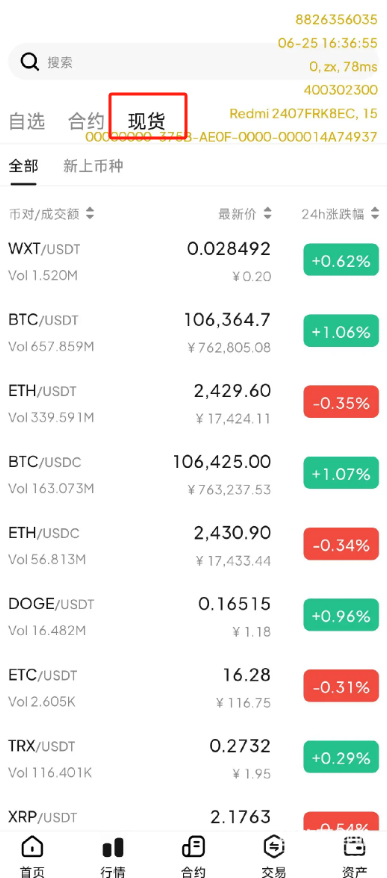
Task: Select the 现货 spot tab
Action: tap(147, 122)
